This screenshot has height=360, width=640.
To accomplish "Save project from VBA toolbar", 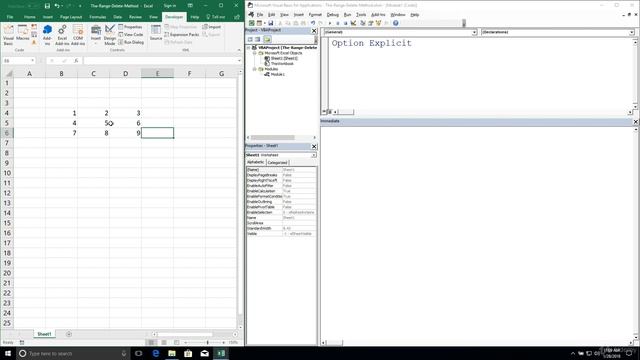I will [x=270, y=23].
